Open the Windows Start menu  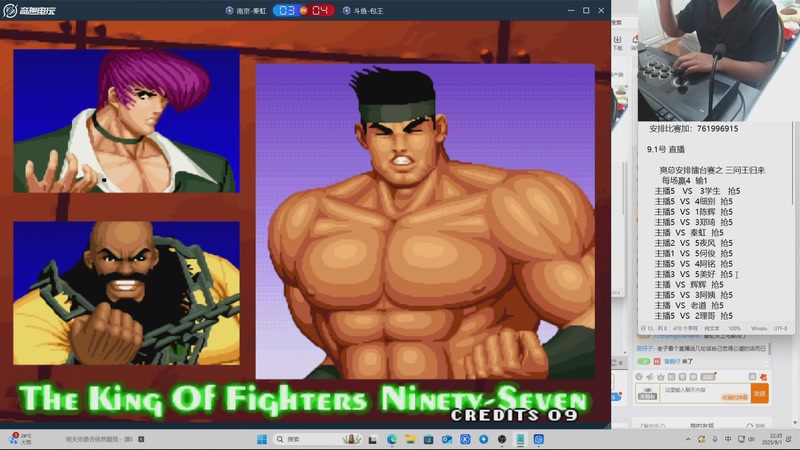click(262, 439)
